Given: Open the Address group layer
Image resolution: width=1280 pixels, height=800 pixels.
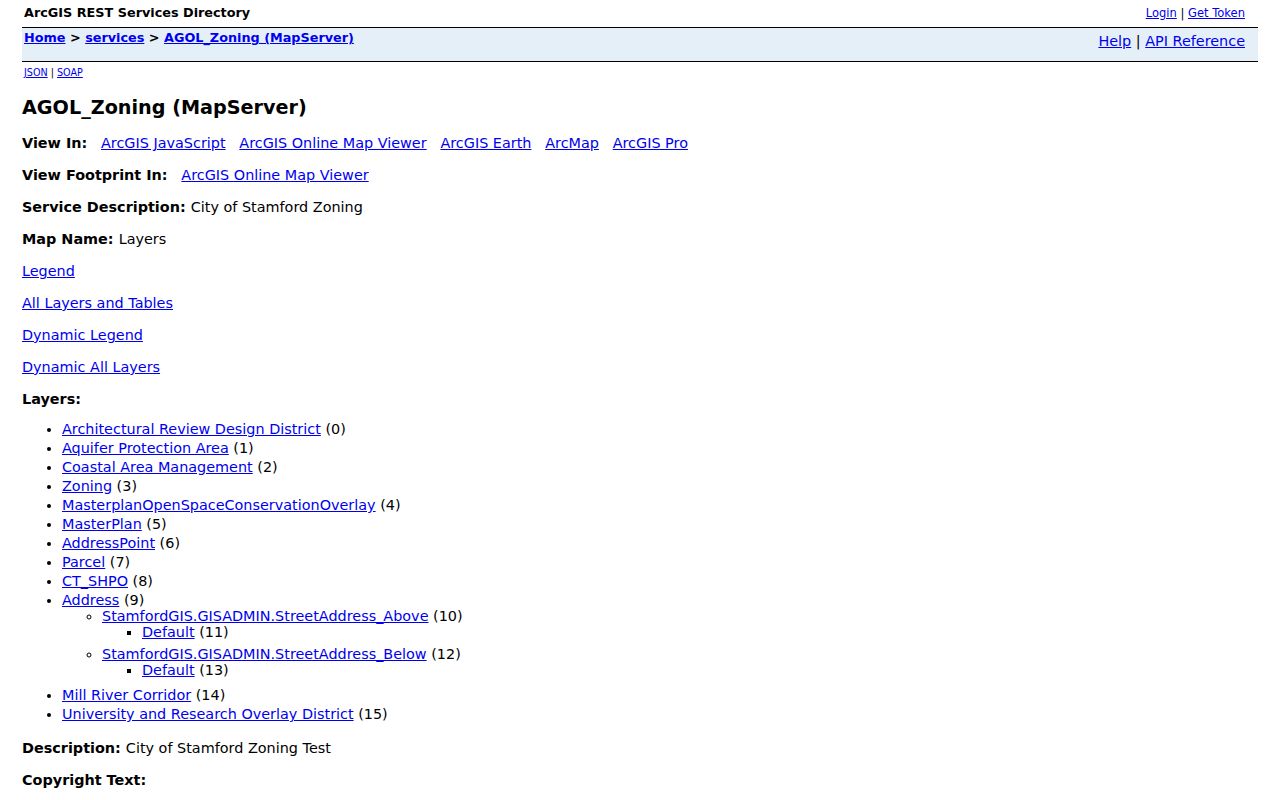Looking at the screenshot, I should [x=90, y=600].
